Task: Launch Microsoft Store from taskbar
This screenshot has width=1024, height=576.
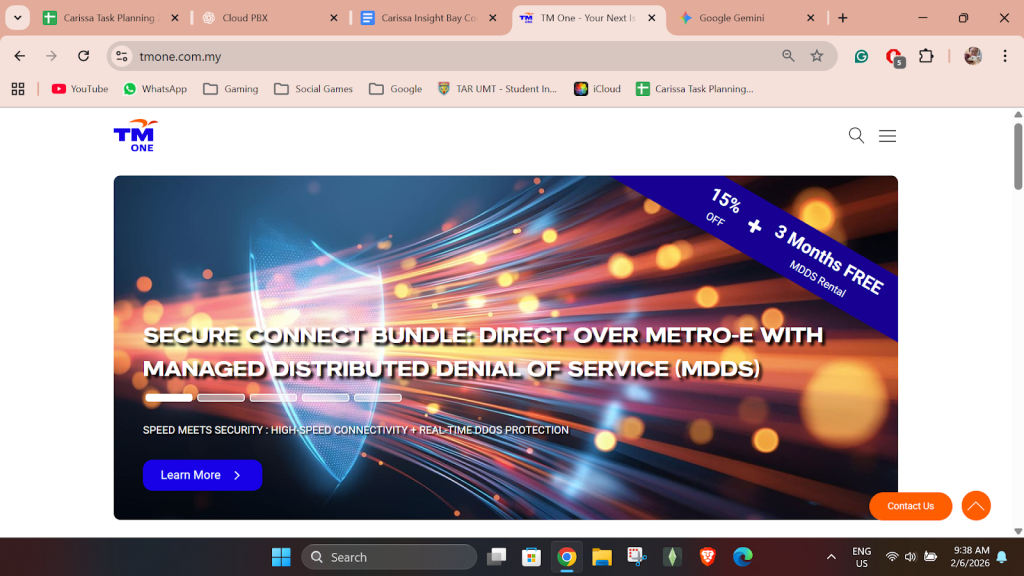Action: coord(531,557)
